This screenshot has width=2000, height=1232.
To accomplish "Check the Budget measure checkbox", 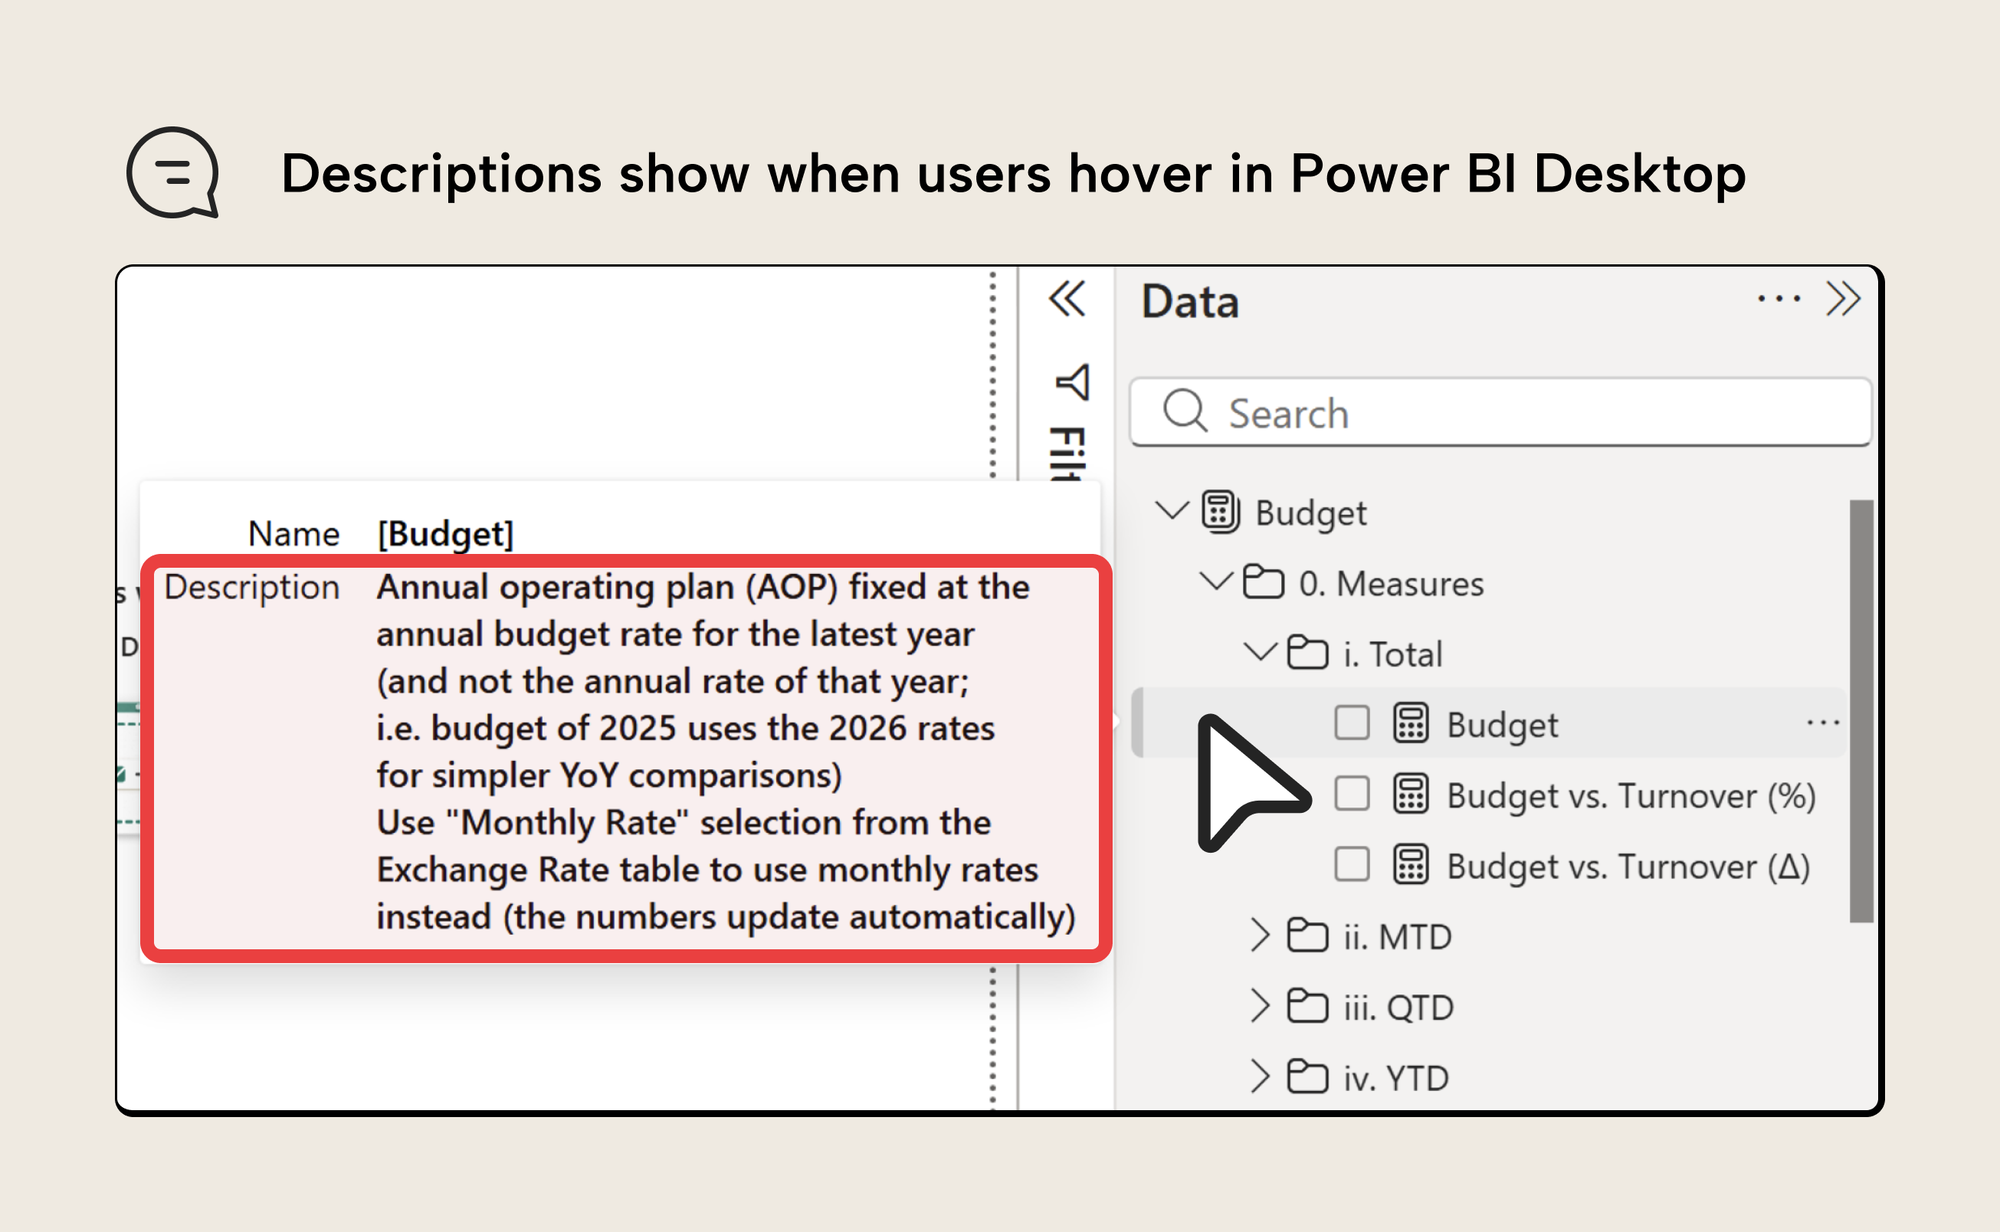I will click(x=1352, y=722).
